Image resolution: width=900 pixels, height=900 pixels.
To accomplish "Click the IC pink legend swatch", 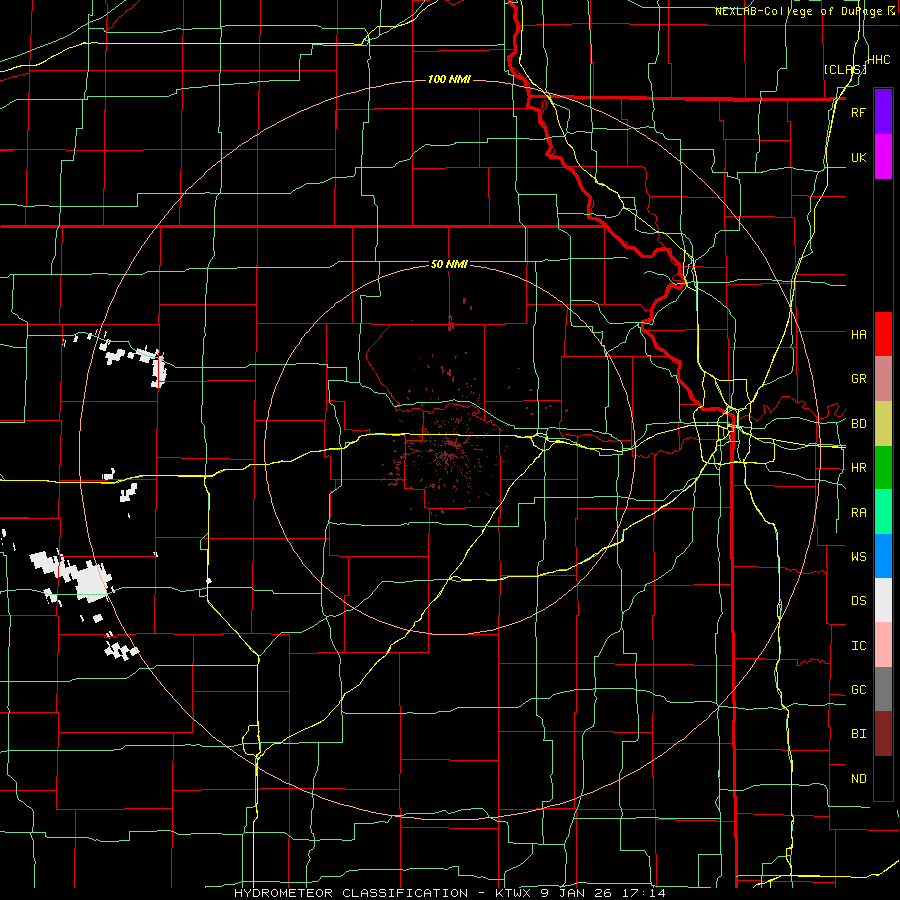I will 883,645.
